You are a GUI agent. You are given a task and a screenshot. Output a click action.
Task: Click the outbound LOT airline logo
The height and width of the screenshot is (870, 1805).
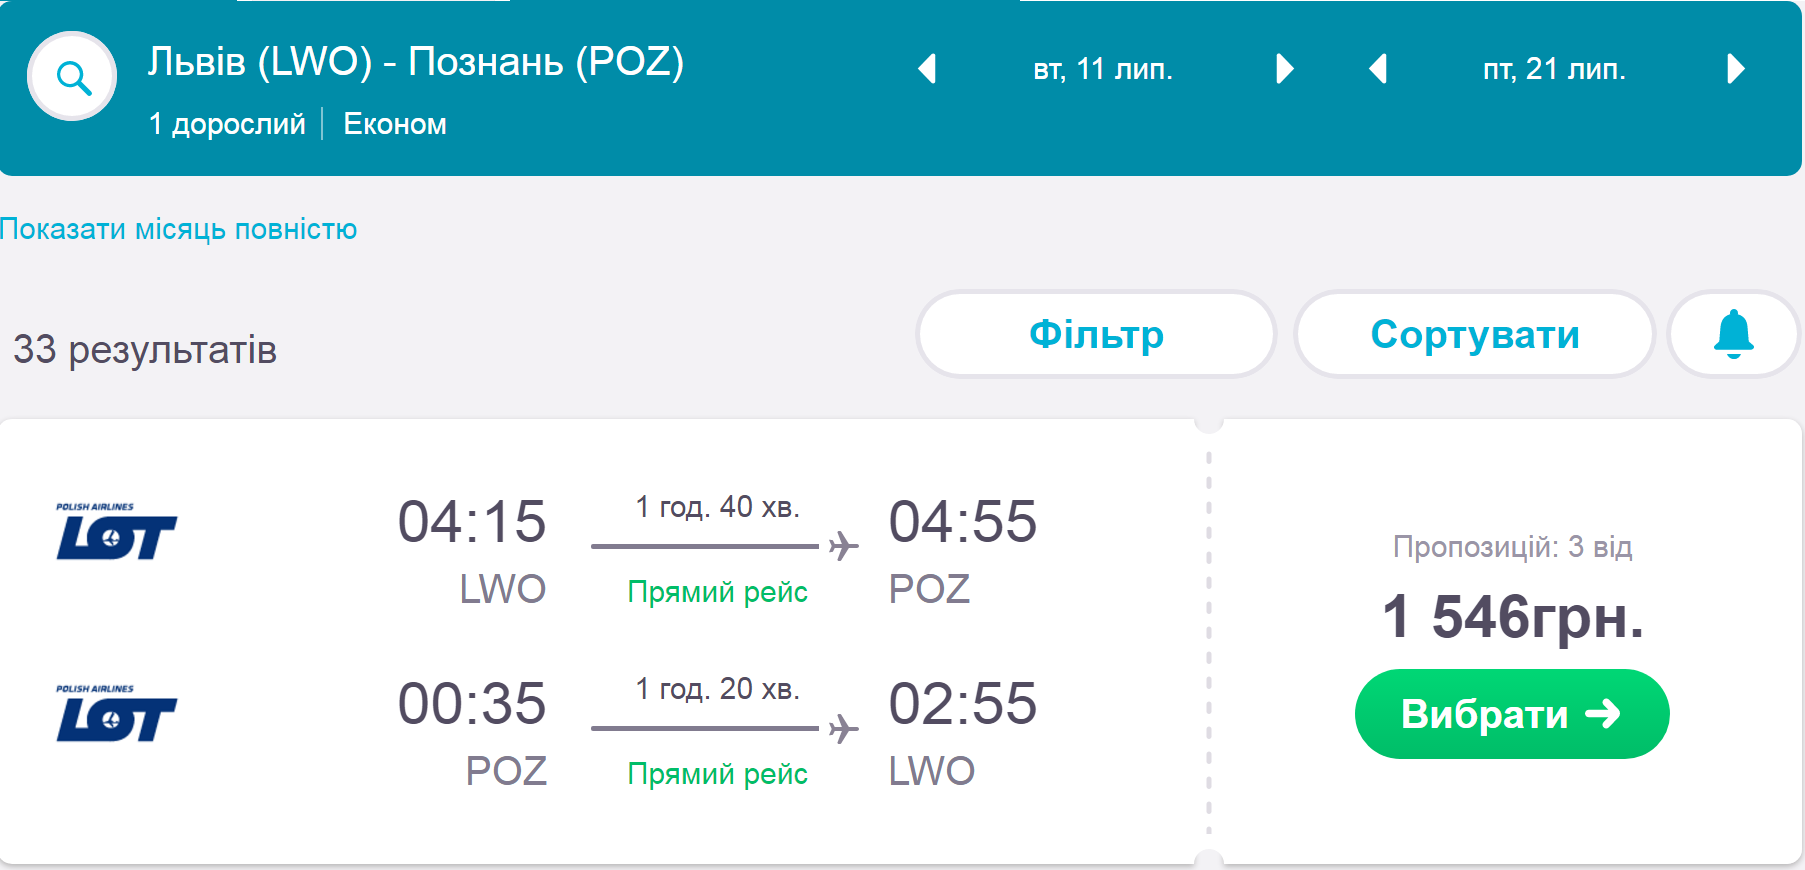point(116,531)
